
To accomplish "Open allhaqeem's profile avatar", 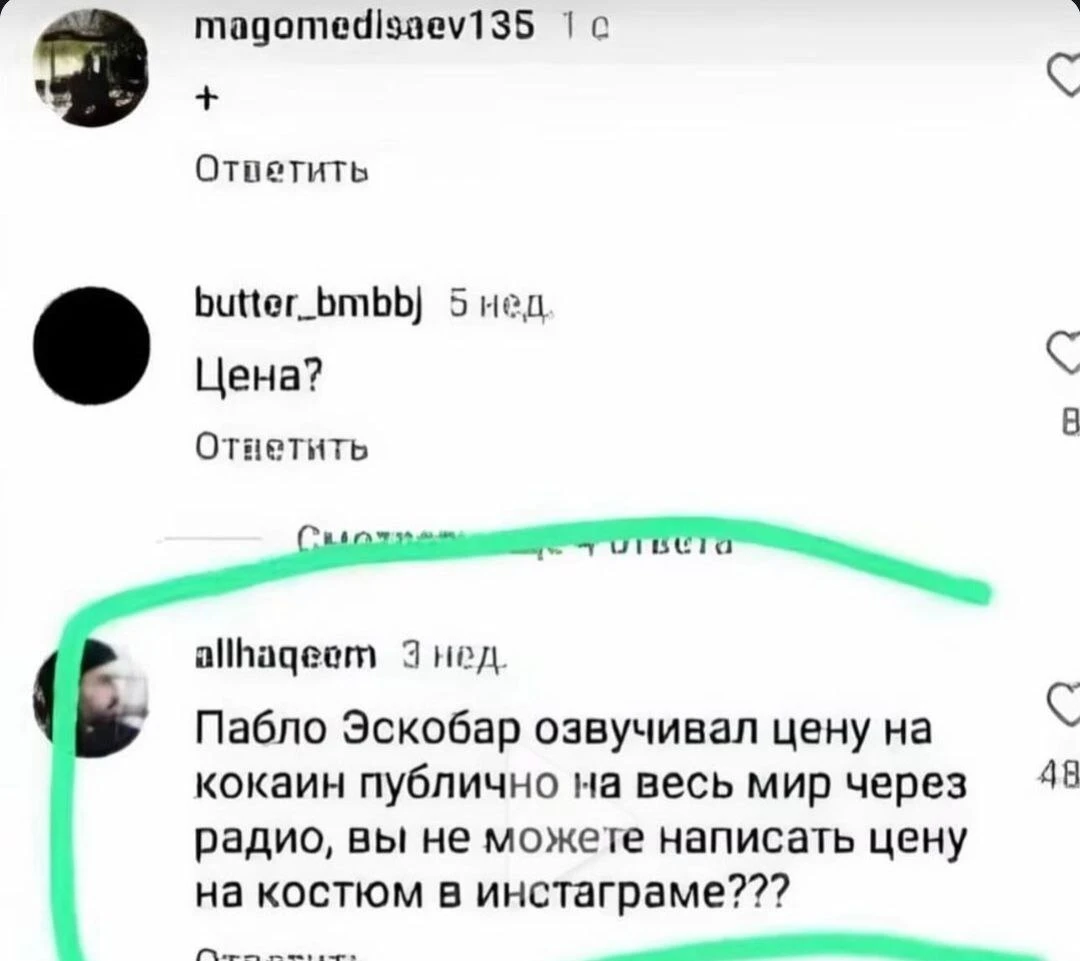I will tap(92, 699).
